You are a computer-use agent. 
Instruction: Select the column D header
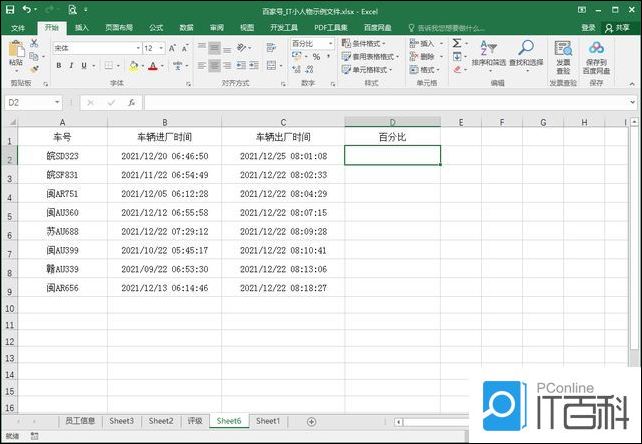point(392,122)
